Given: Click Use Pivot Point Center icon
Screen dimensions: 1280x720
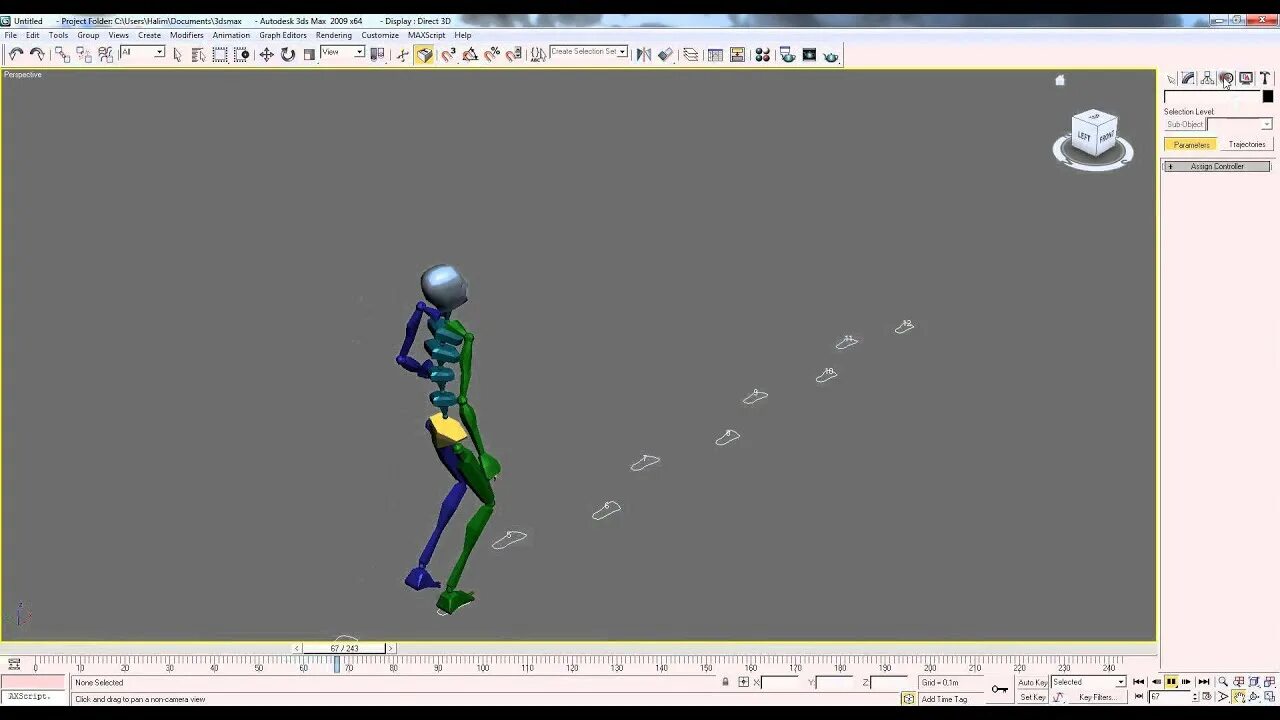Looking at the screenshot, I should point(377,55).
